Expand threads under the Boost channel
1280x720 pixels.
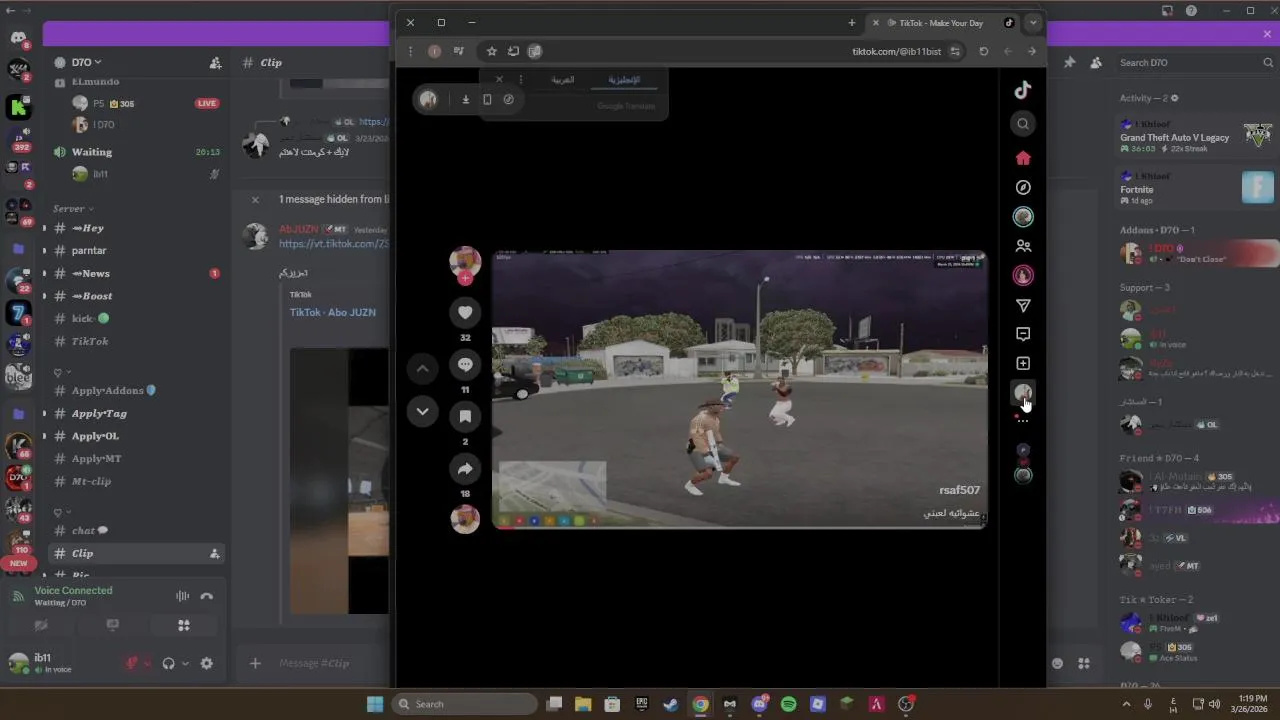[x=44, y=296]
